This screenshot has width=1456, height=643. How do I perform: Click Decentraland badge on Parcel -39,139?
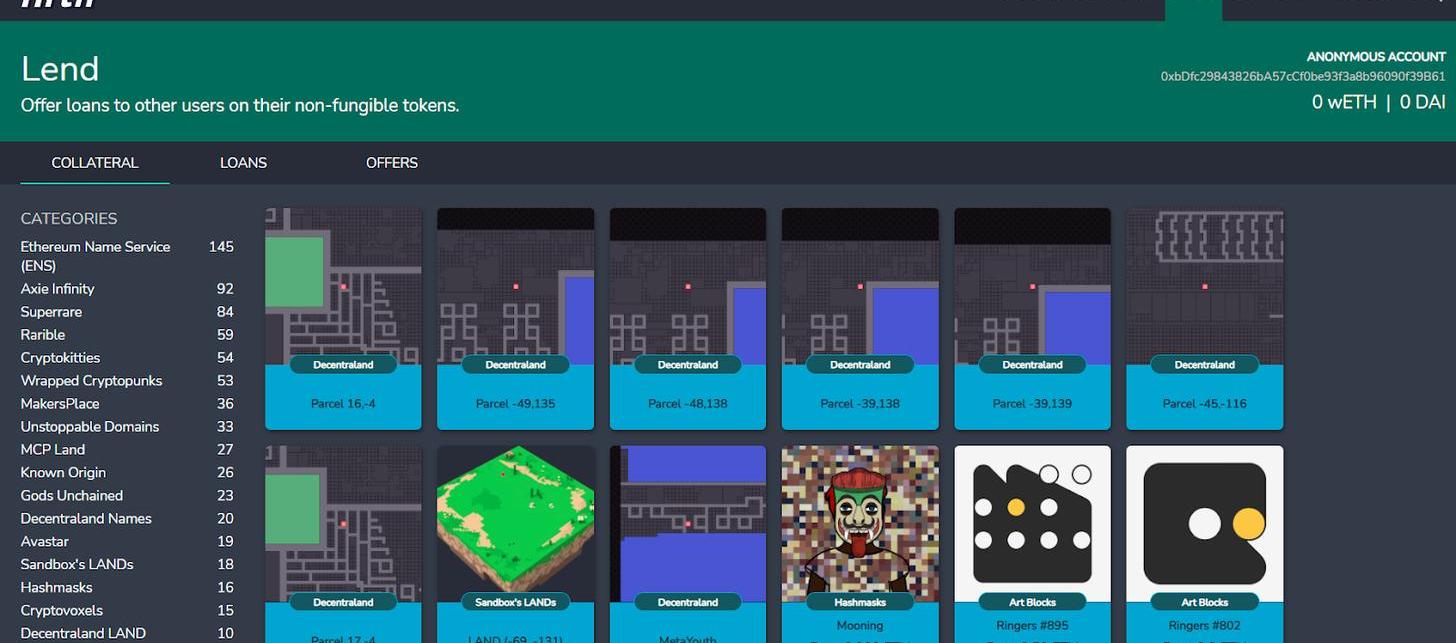pos(1032,365)
